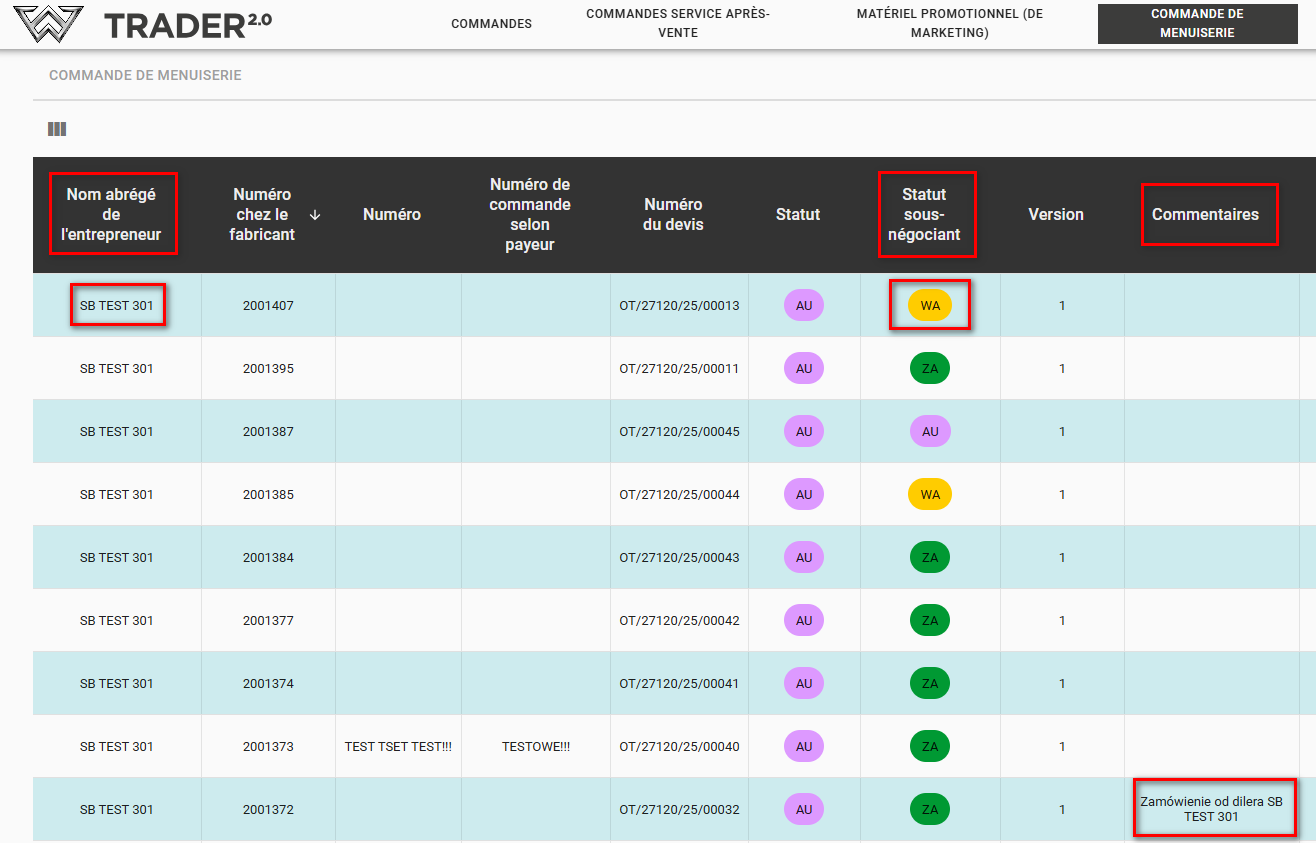The image size is (1316, 843).
Task: Click yellow WA badge for order 2001407
Action: [x=930, y=306]
